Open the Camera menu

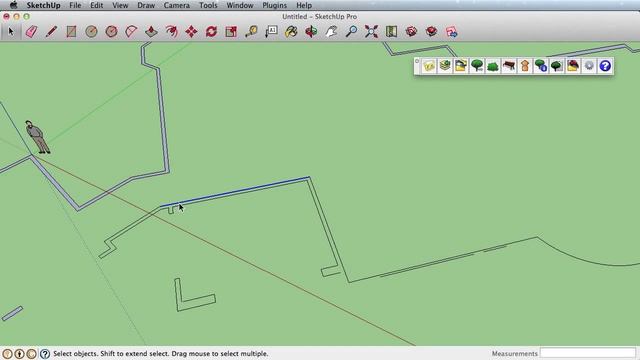point(176,5)
